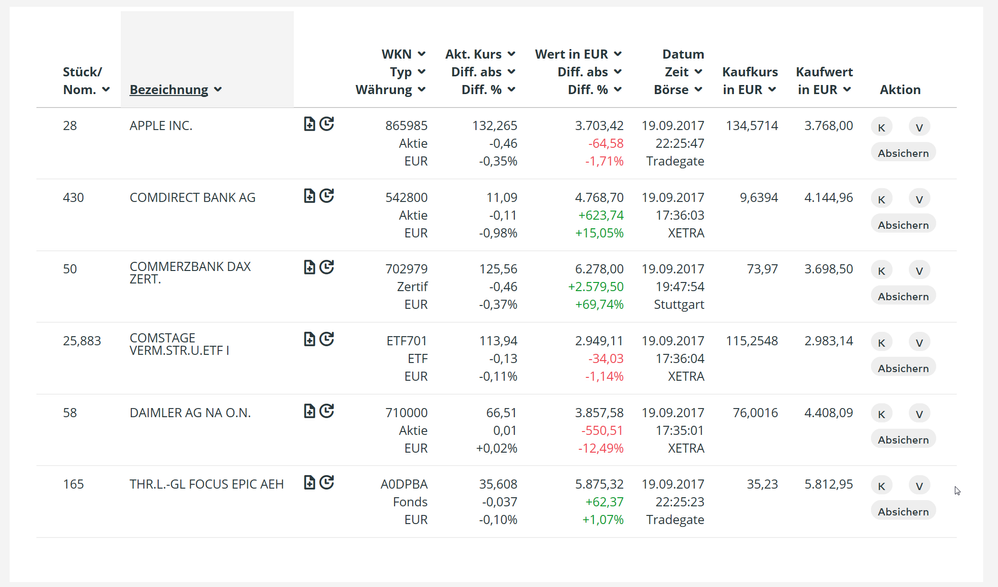Click the refresh icon for APPLE INC.
Image resolution: width=998 pixels, height=587 pixels.
pyautogui.click(x=327, y=124)
